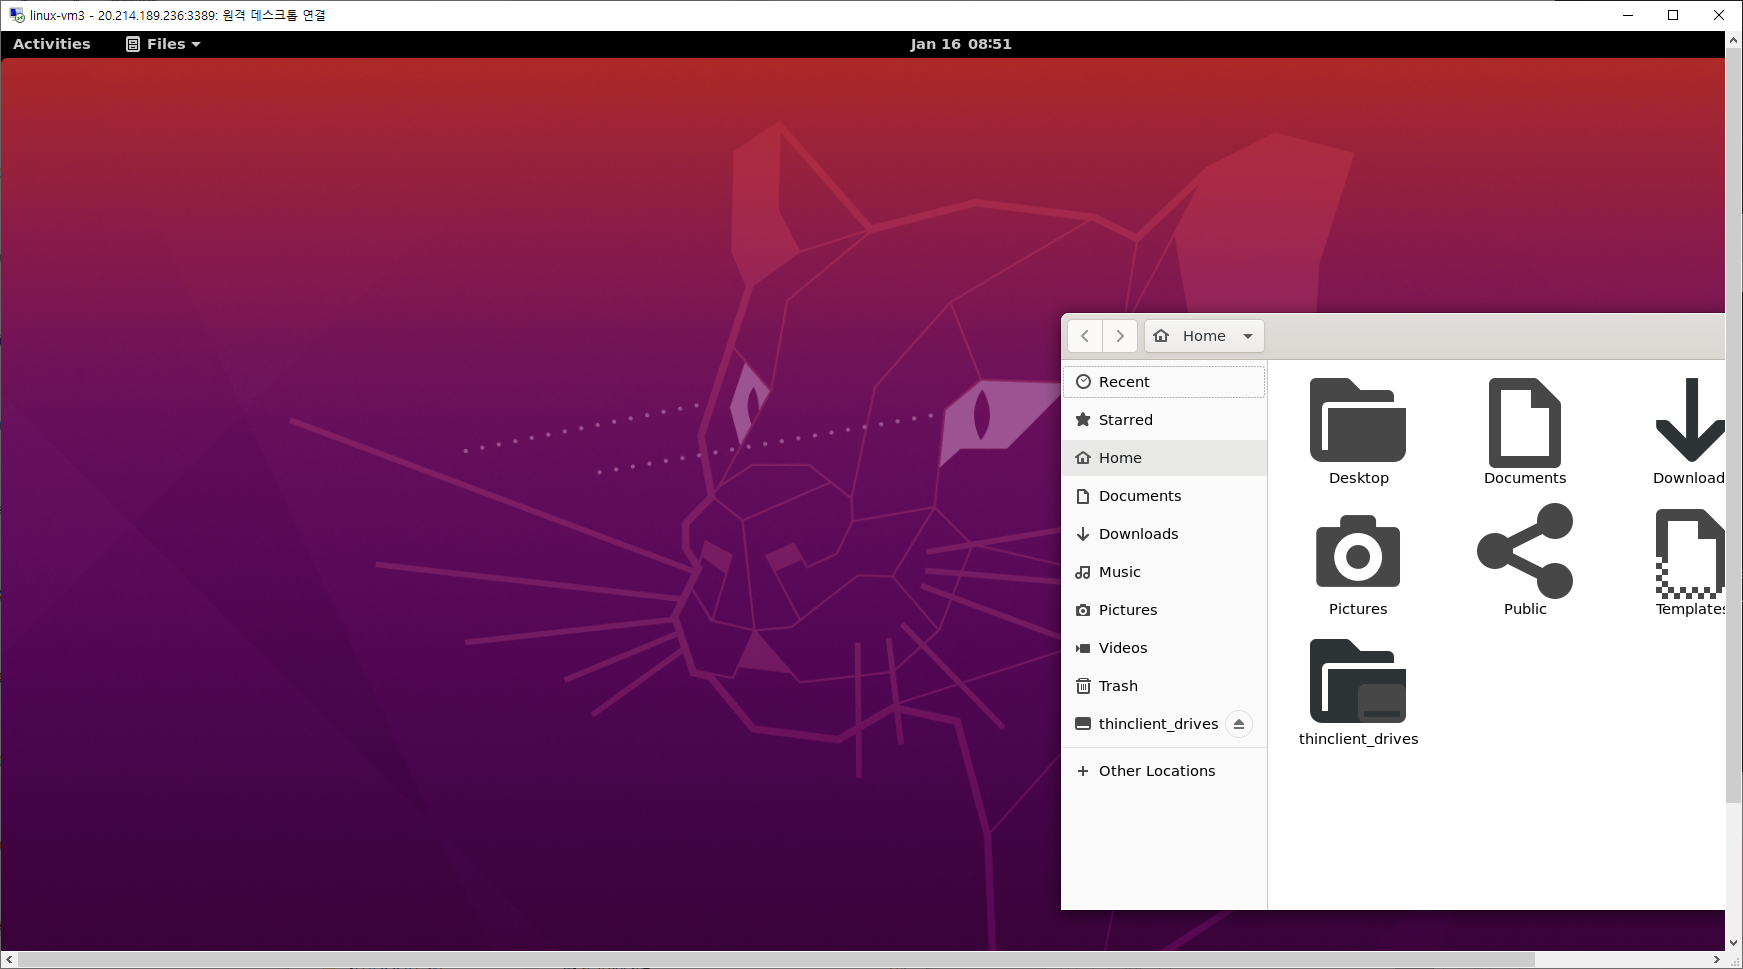Open the Templates folder icon
Viewport: 1743px width, 969px height.
click(1690, 553)
